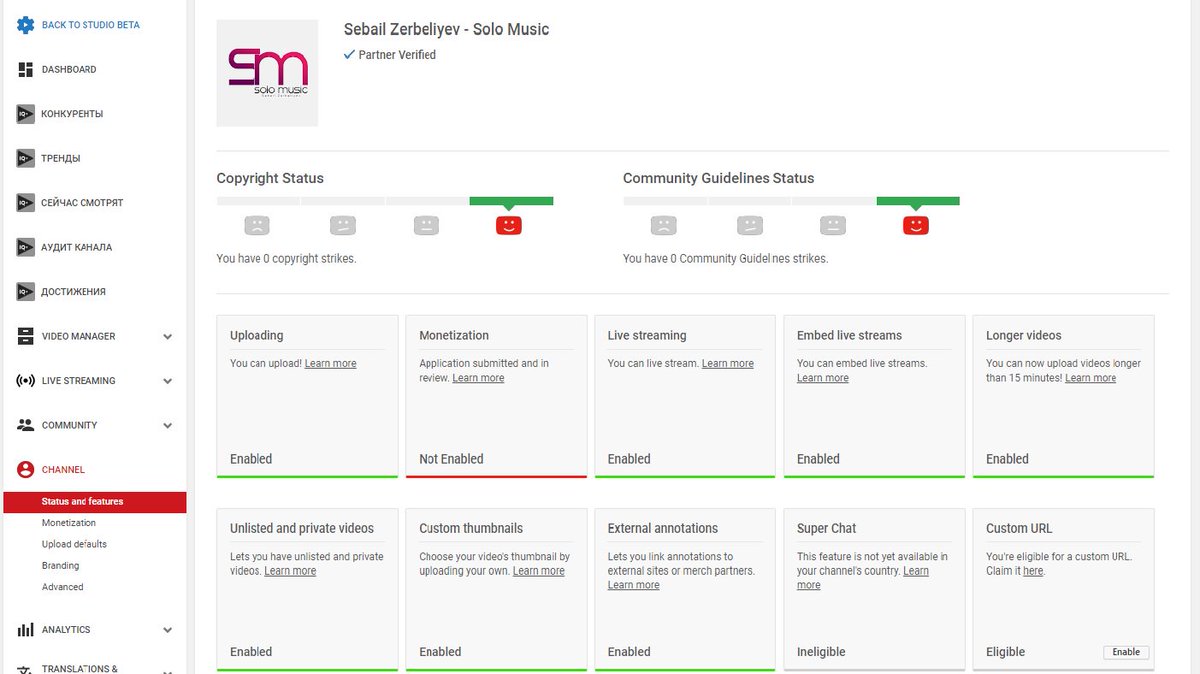Click the Translations icon at sidebar bottom
Screen dimensions: 1200x674
(x=25, y=669)
